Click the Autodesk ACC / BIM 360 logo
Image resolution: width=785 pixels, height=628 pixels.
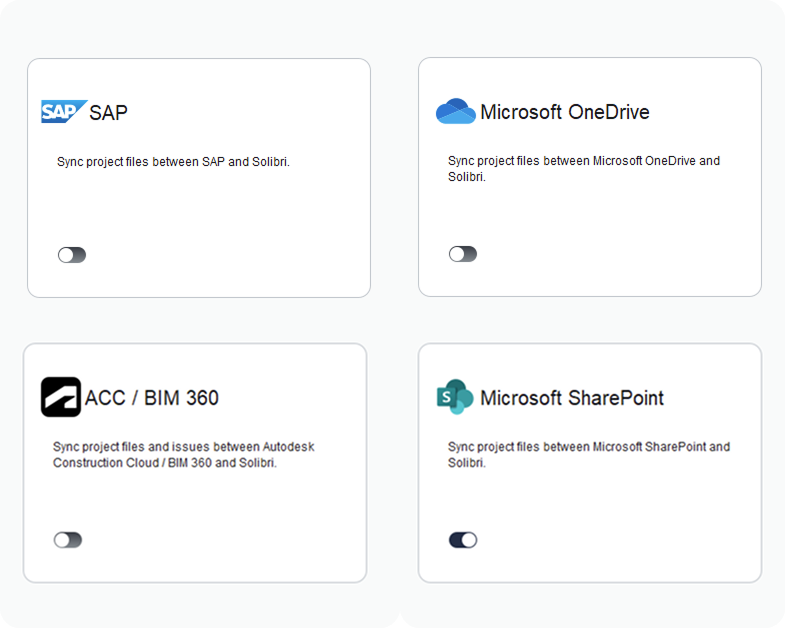point(61,397)
